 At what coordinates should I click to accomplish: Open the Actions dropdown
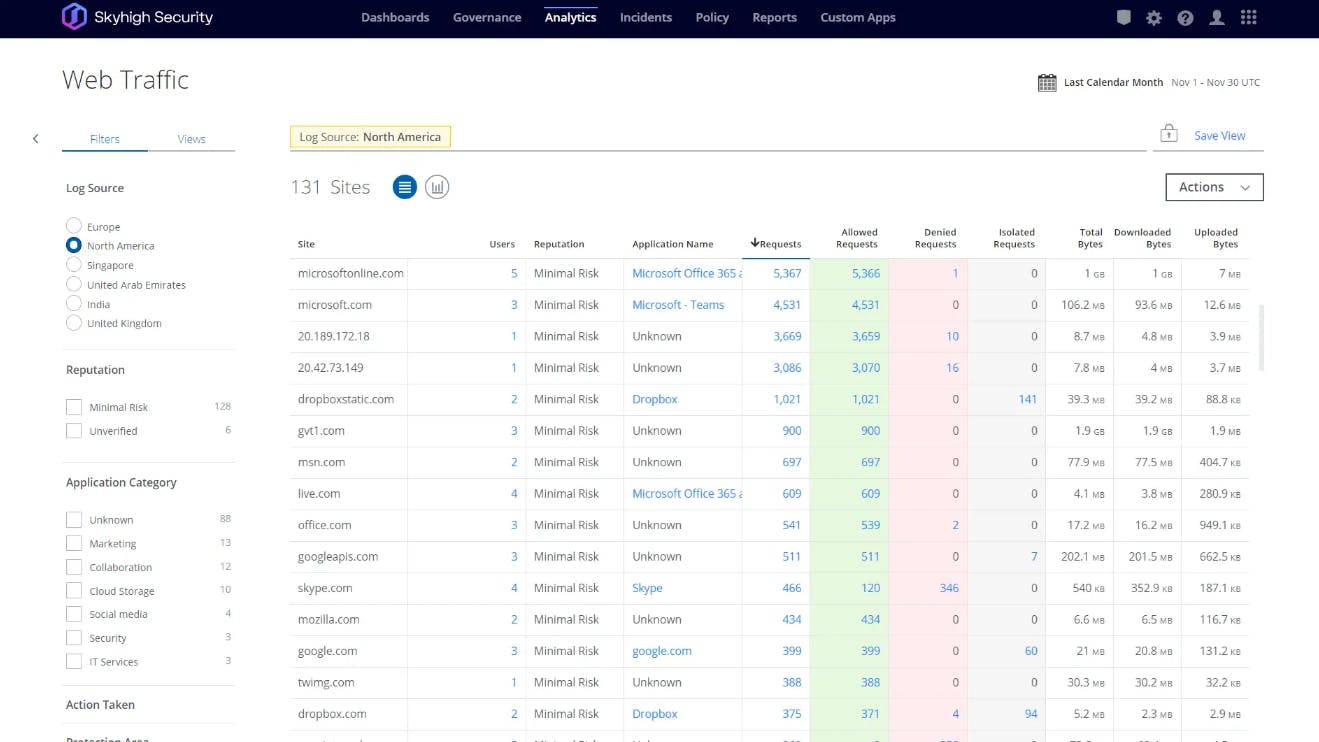point(1214,187)
